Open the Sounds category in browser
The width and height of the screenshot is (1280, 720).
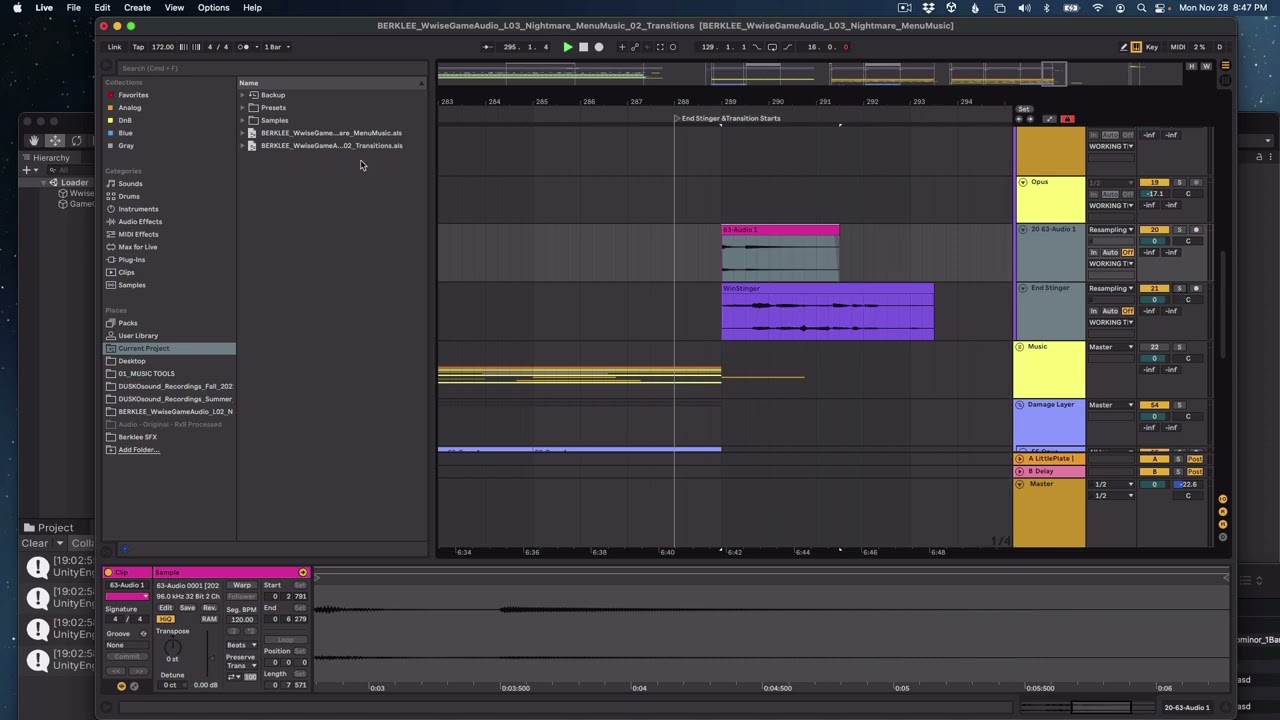(x=130, y=184)
